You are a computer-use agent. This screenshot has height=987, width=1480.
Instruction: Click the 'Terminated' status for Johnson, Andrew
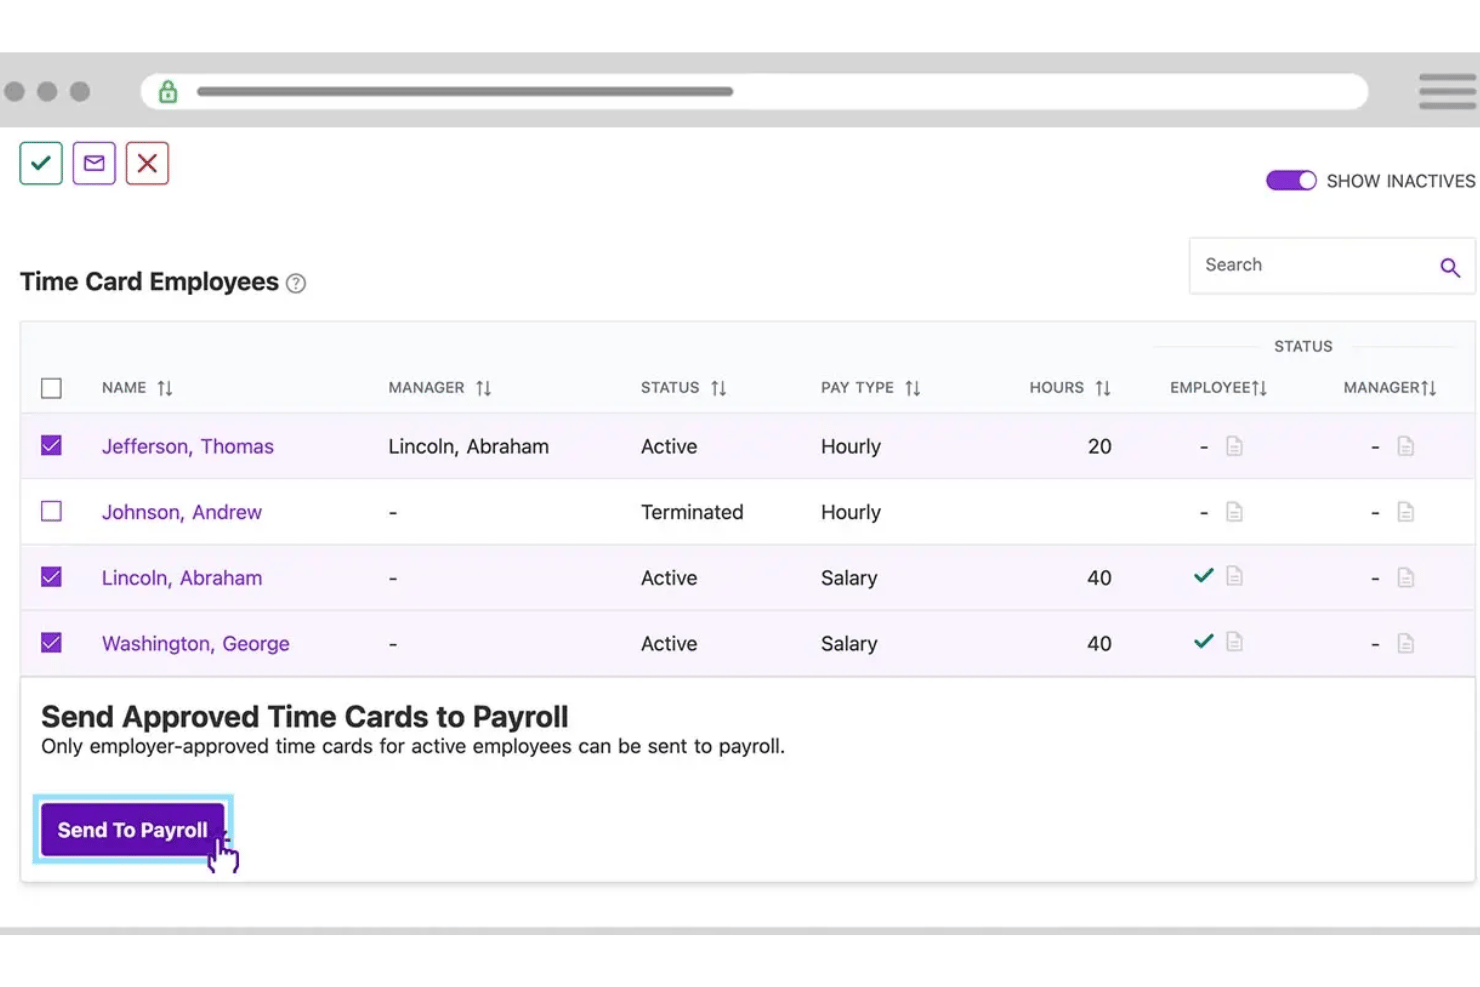(692, 512)
